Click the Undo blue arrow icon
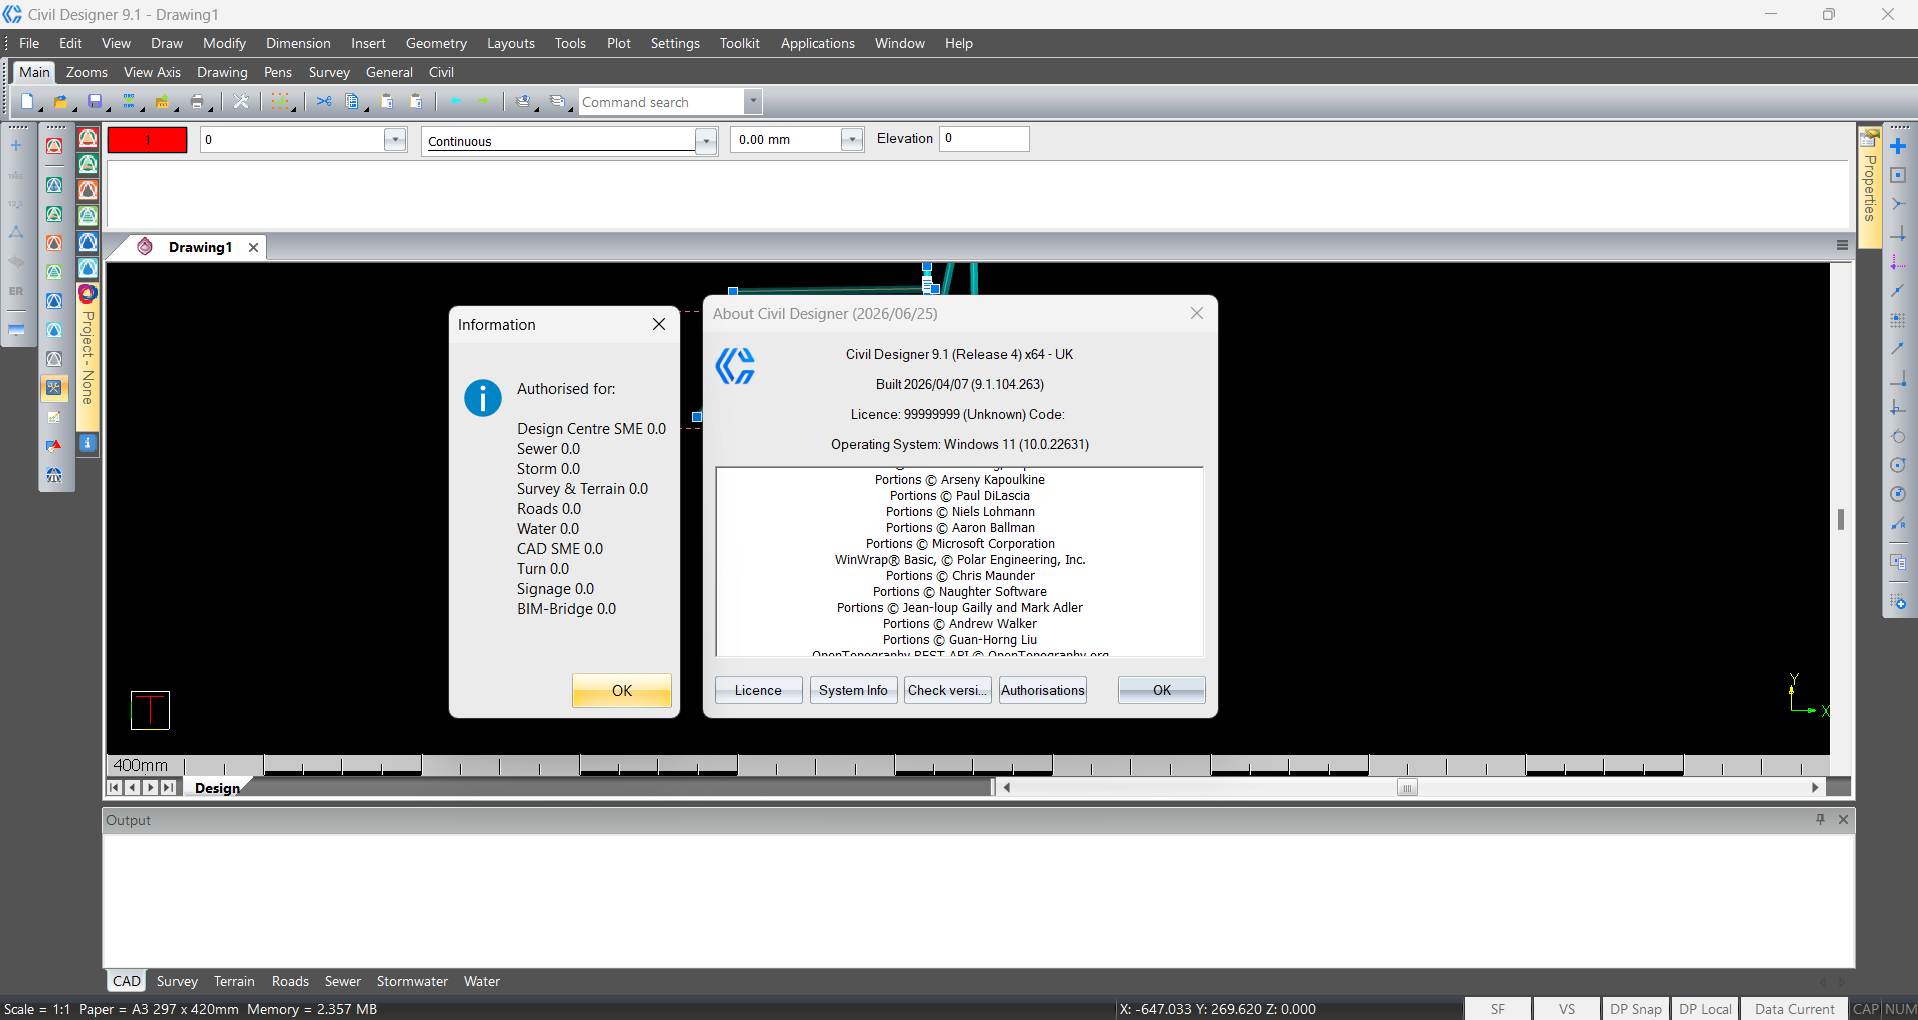 pyautogui.click(x=456, y=102)
